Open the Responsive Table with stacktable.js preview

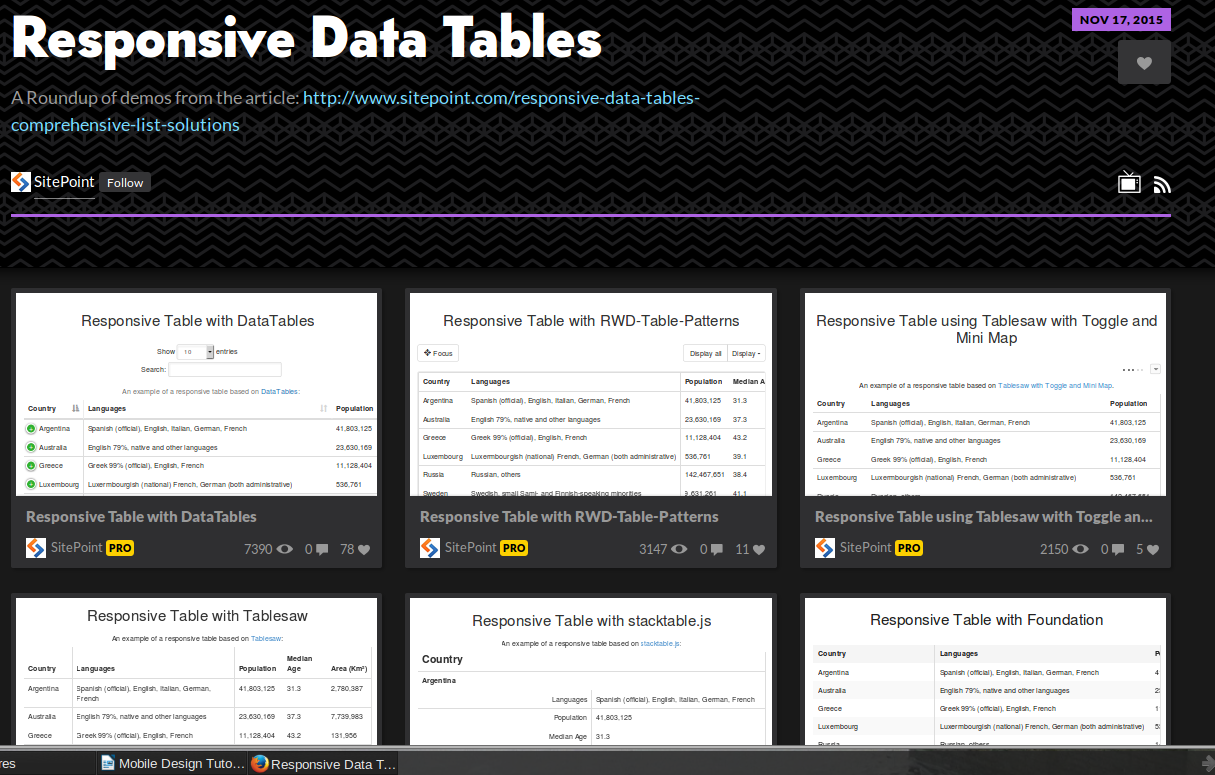click(x=591, y=670)
